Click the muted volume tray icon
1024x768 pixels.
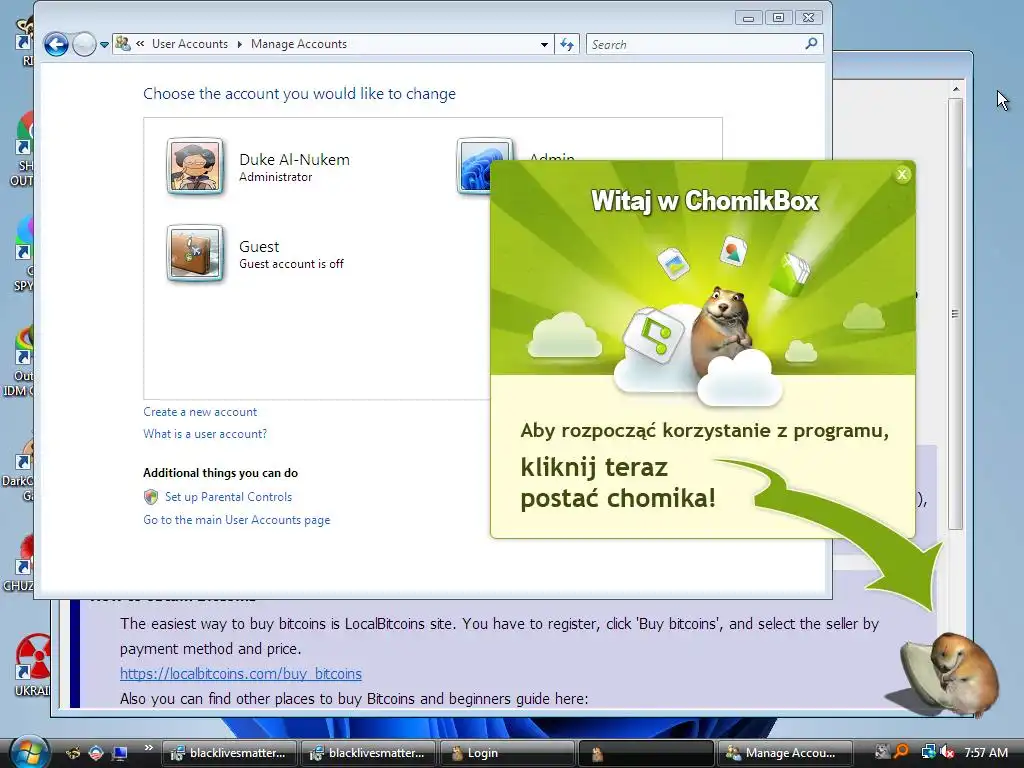(947, 753)
